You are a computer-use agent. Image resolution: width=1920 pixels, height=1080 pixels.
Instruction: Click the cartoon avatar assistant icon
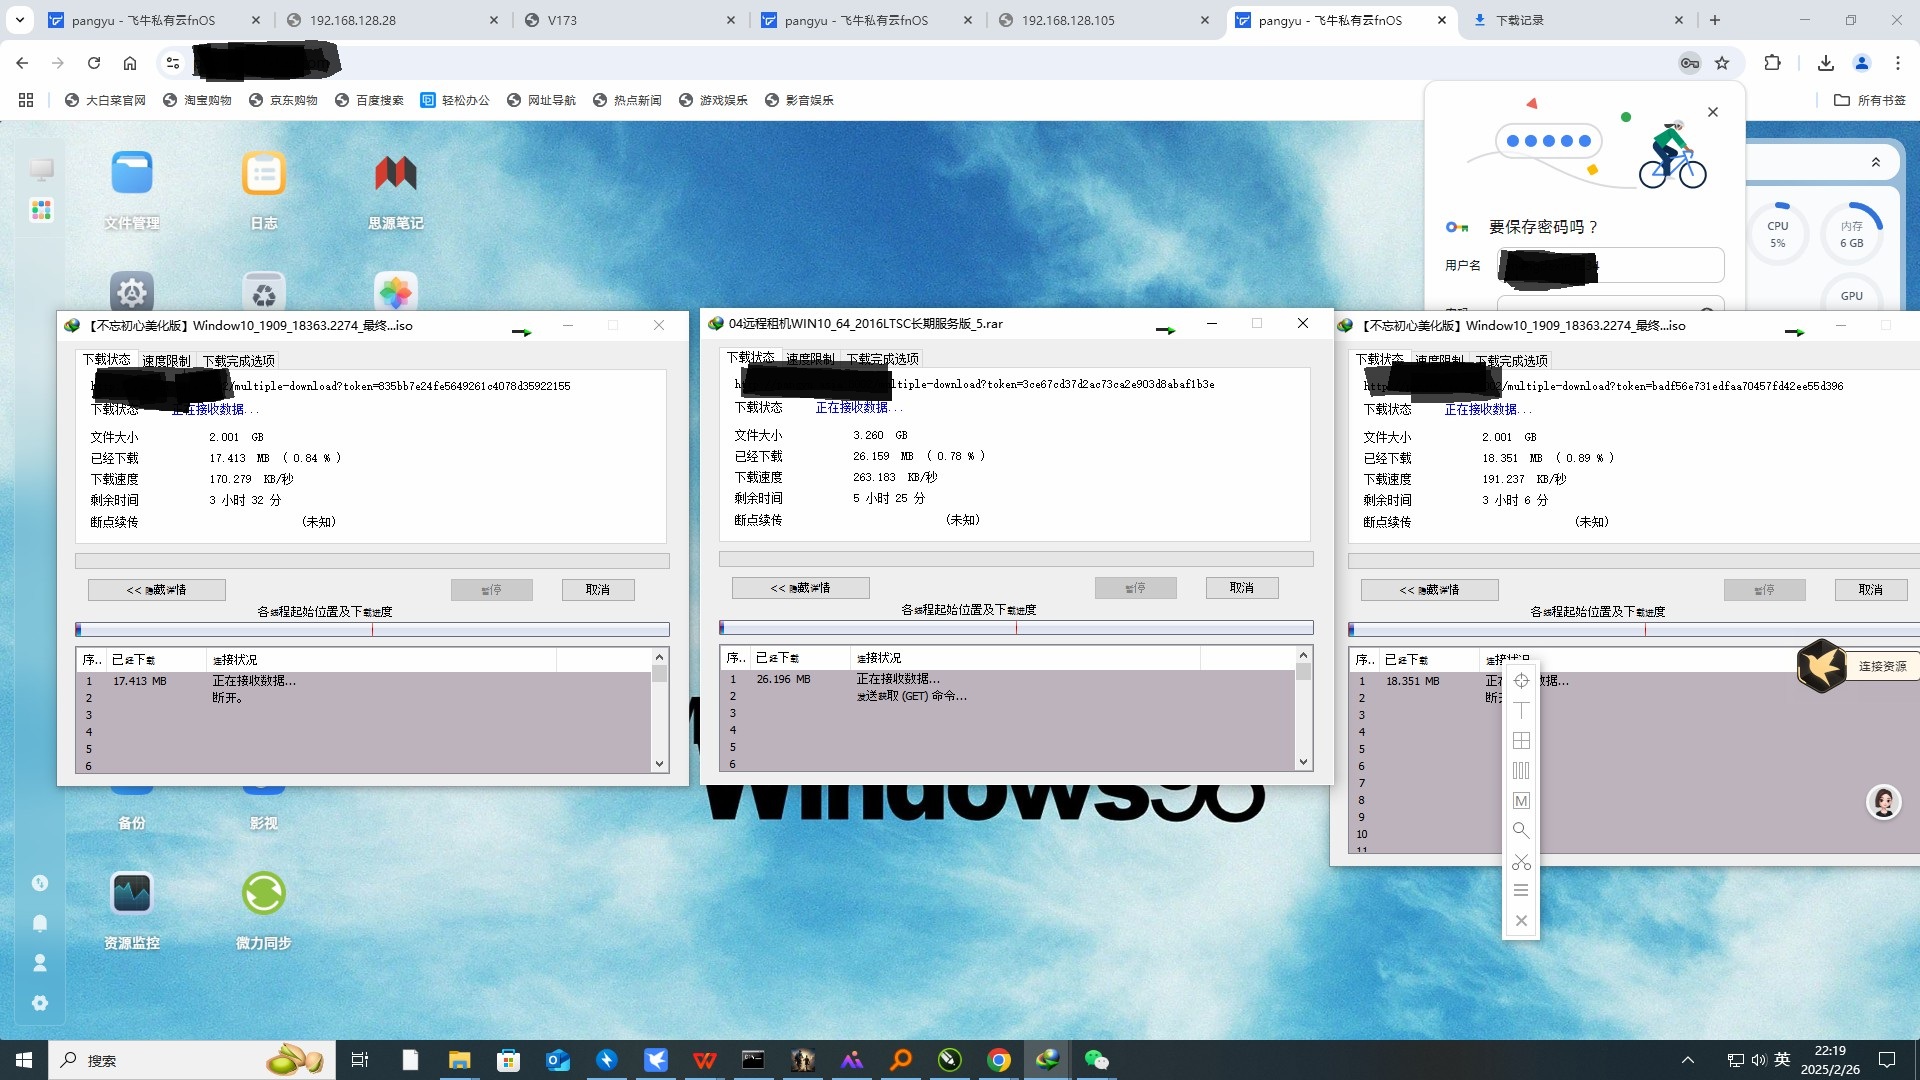coord(1884,802)
